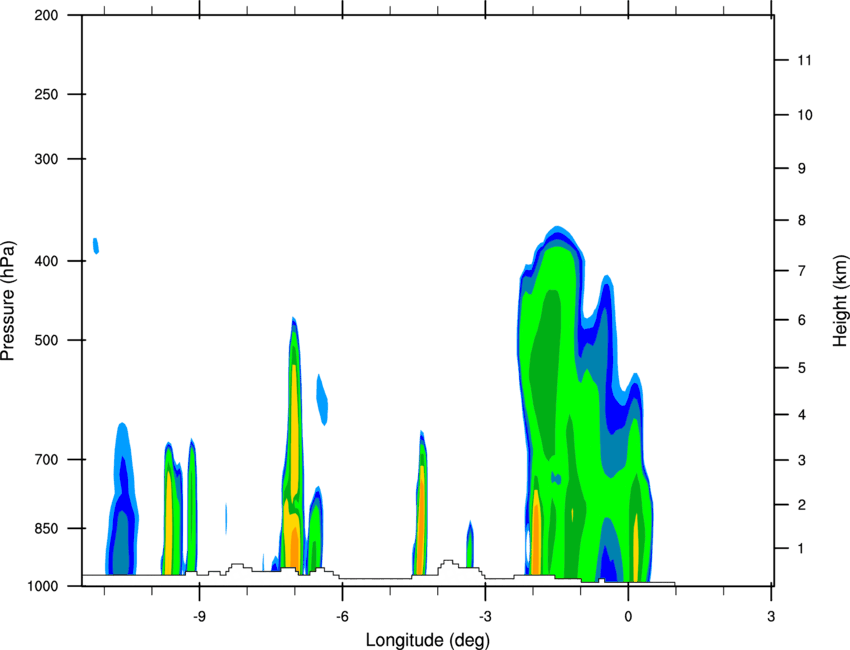
Task: Select the 500 pressure tick label
Action: click(x=46, y=340)
